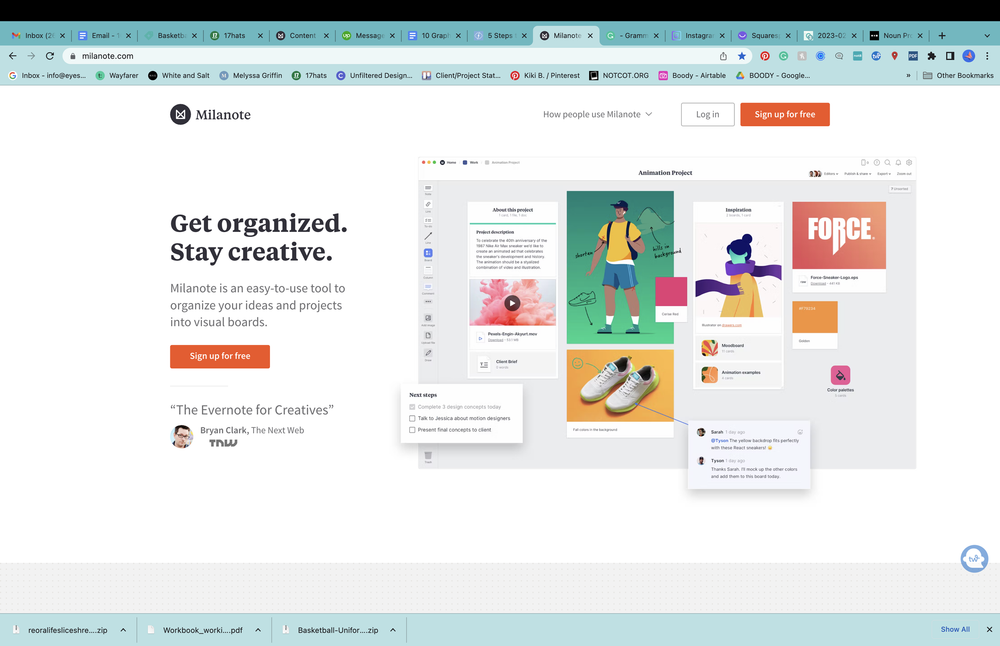Image resolution: width=1000 pixels, height=646 pixels.
Task: Open the sneakers image card
Action: pos(620,385)
